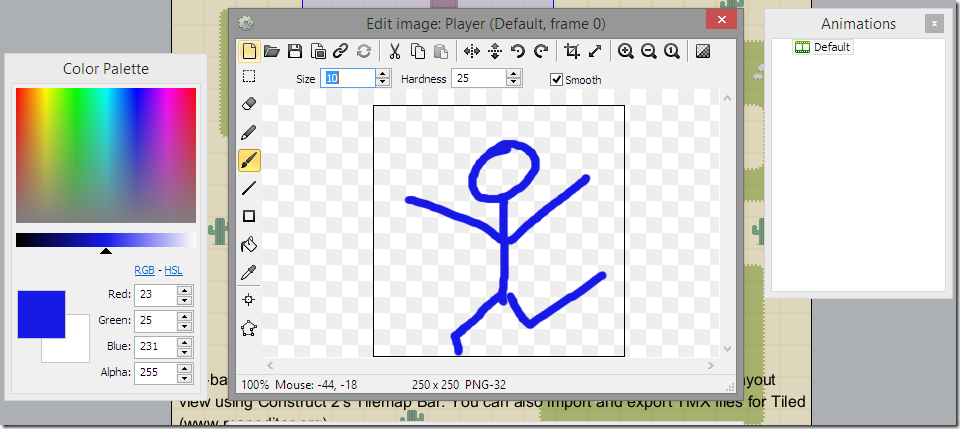
Task: Click the Alpha value input field
Action: [156, 371]
